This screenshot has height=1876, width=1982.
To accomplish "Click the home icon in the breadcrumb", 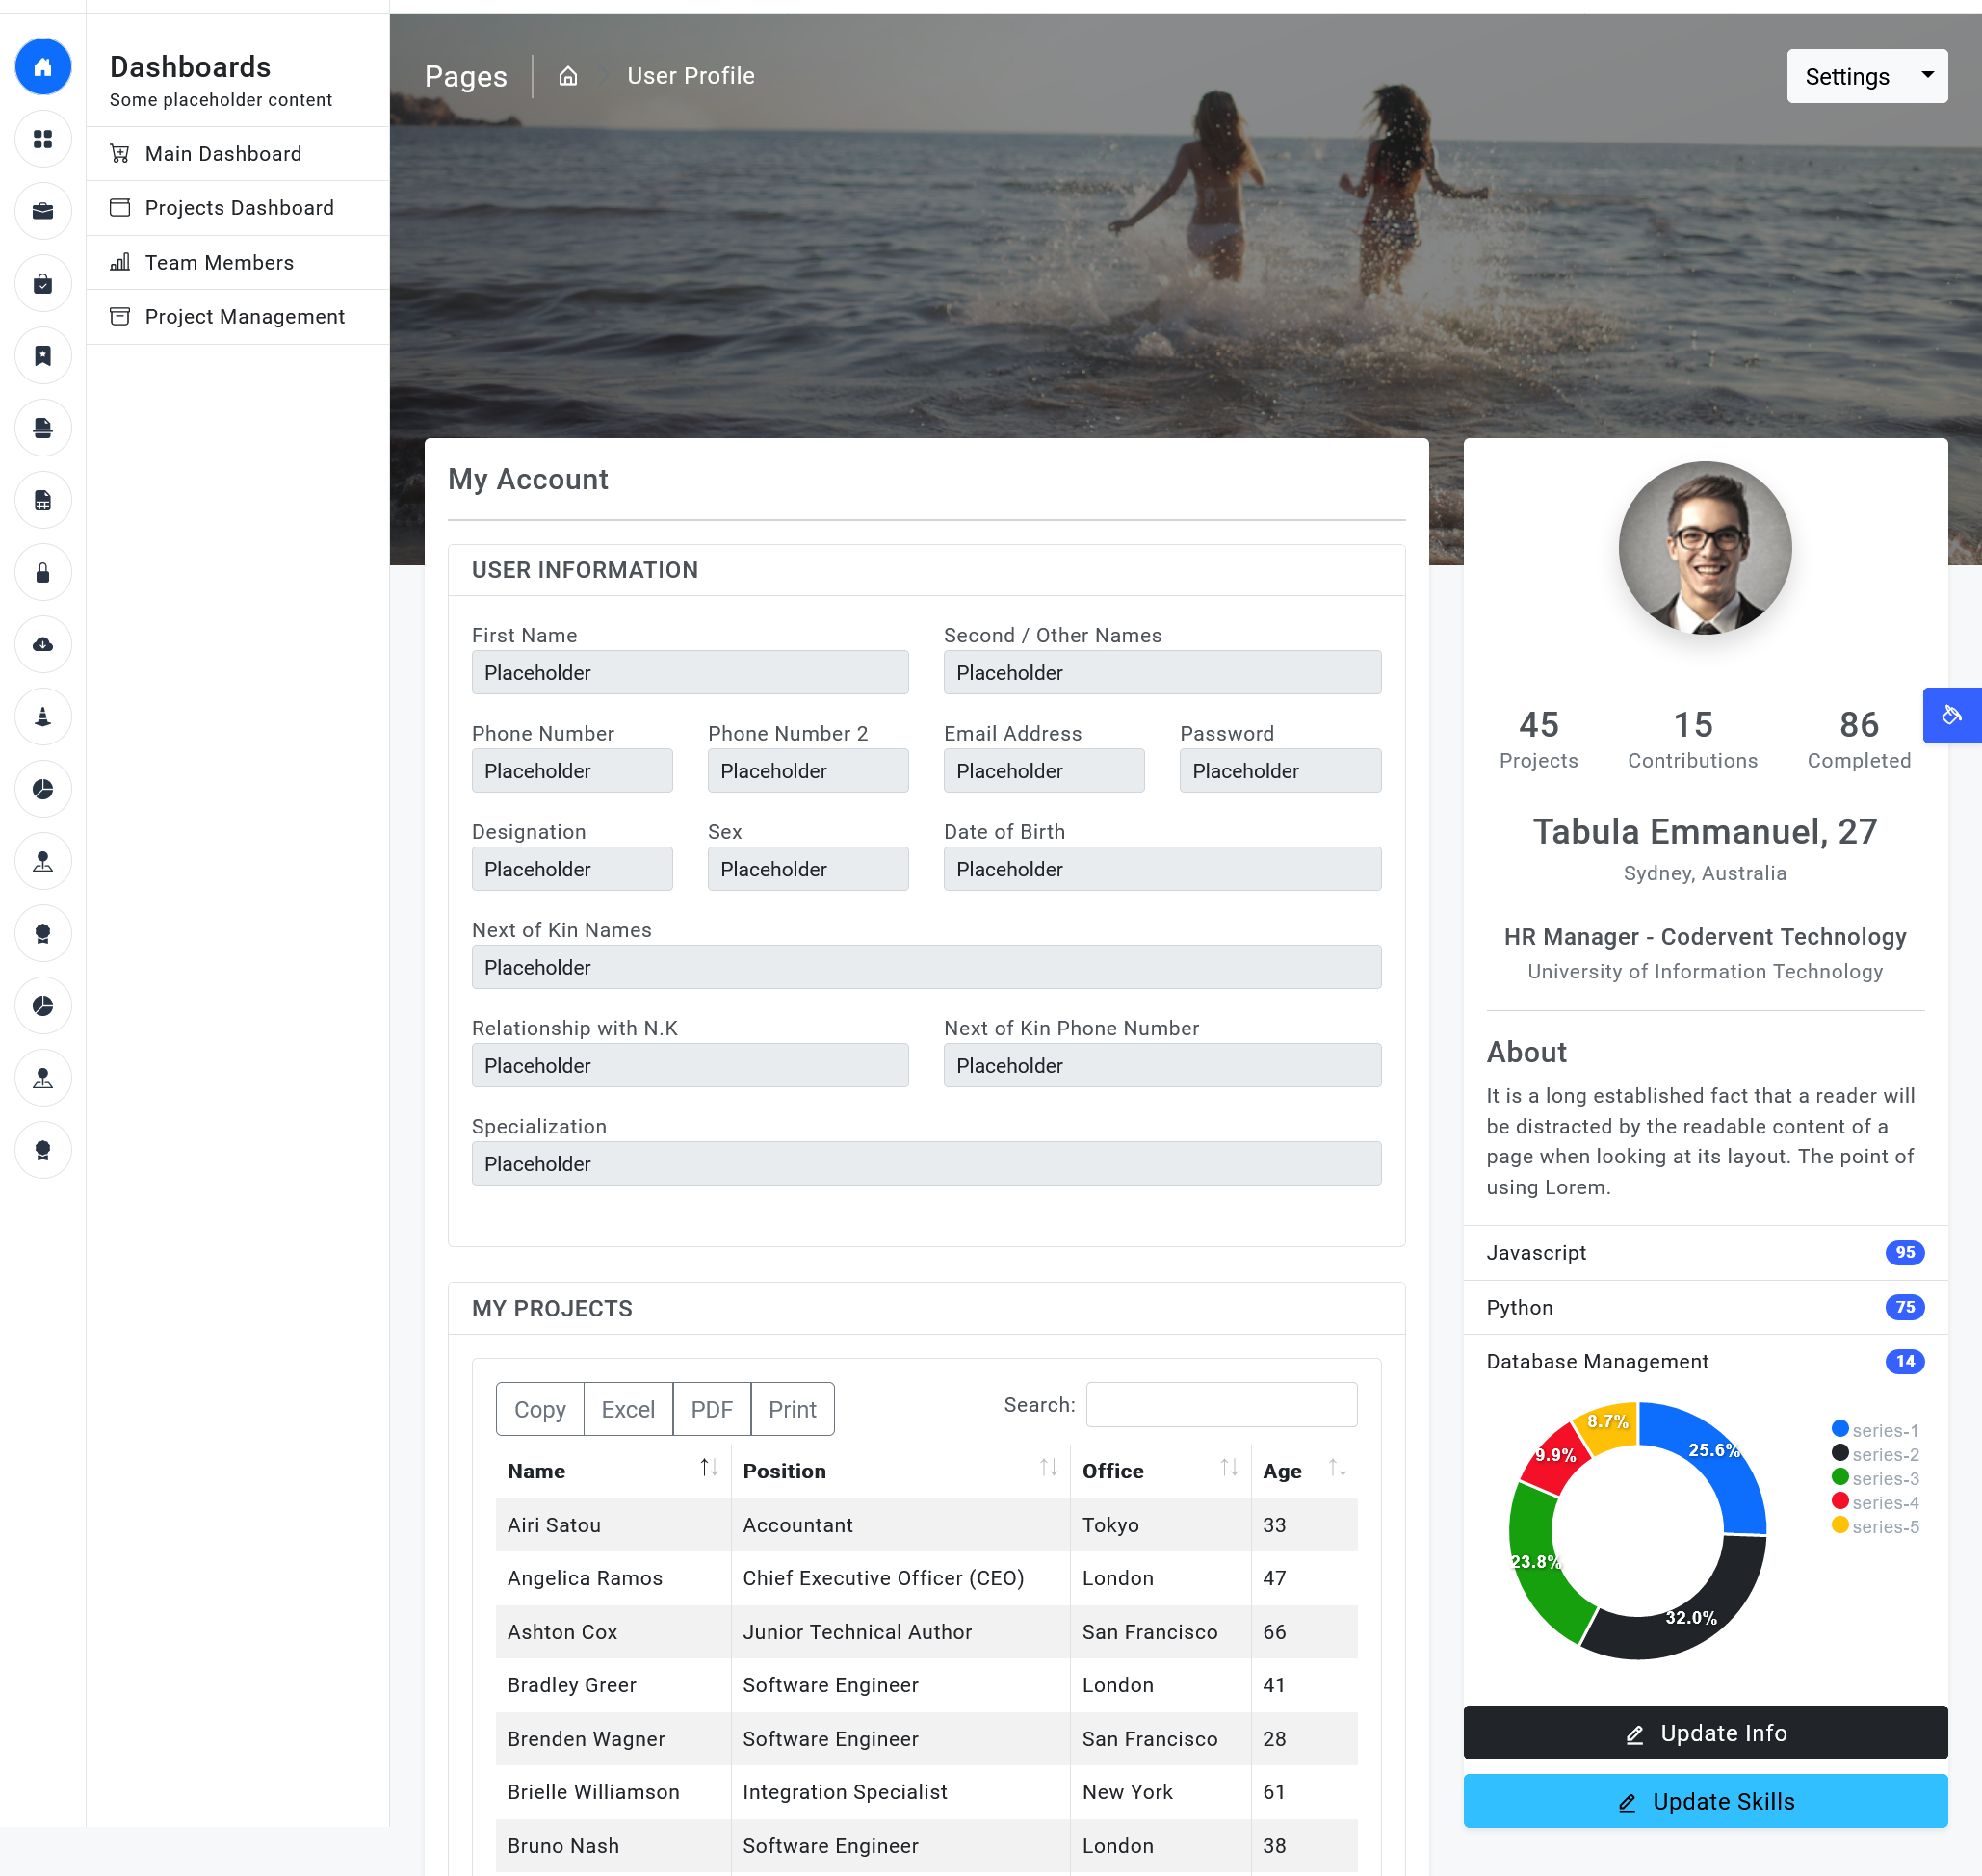I will click(568, 76).
